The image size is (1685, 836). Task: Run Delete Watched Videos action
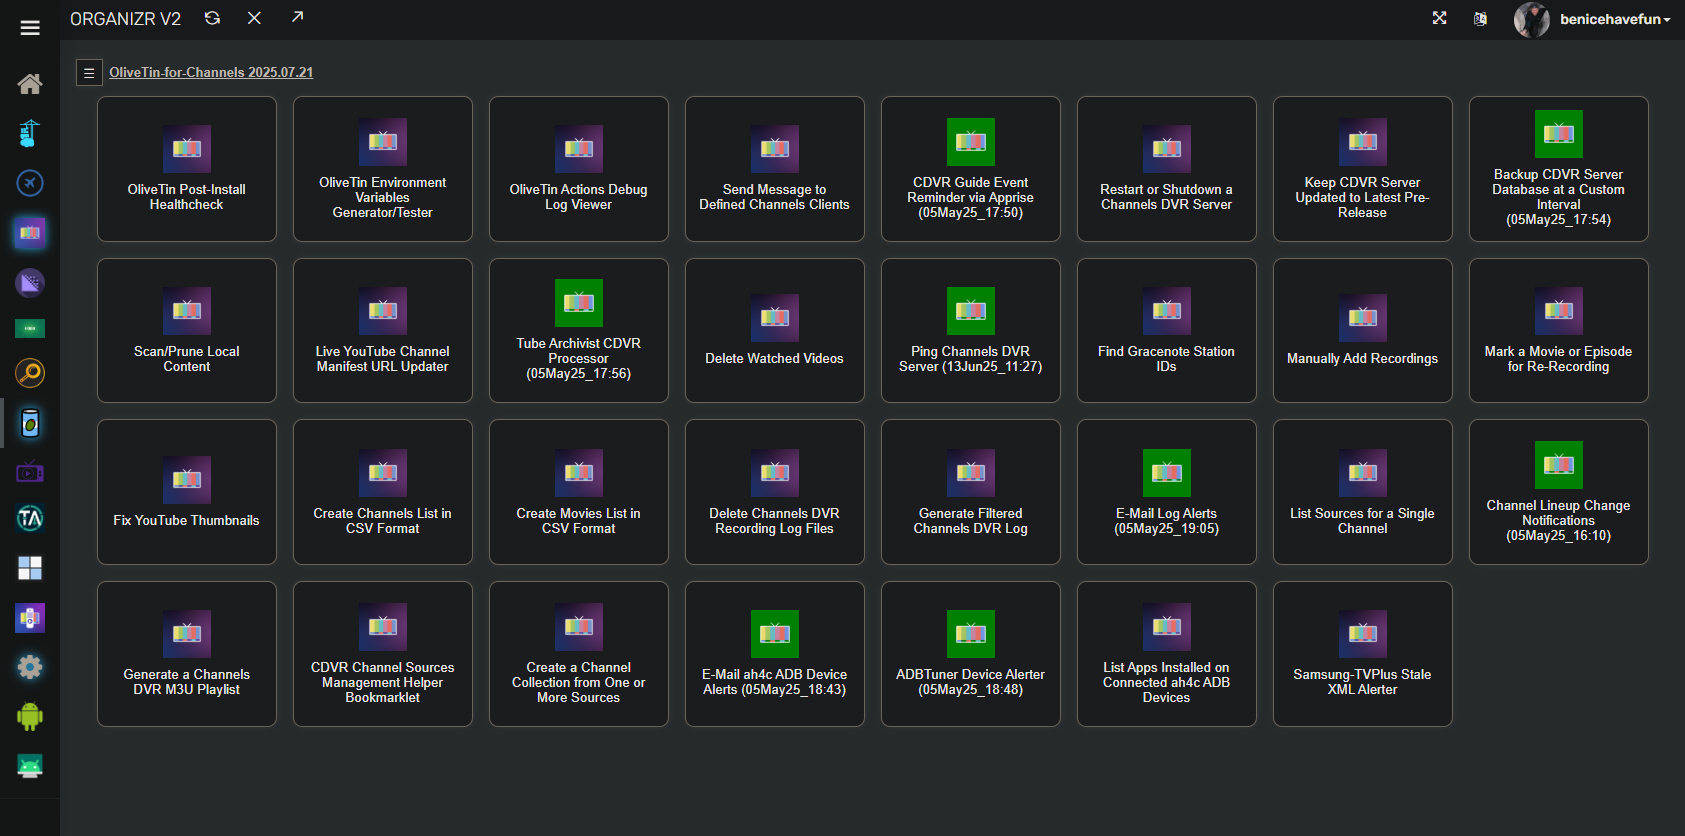pos(774,331)
